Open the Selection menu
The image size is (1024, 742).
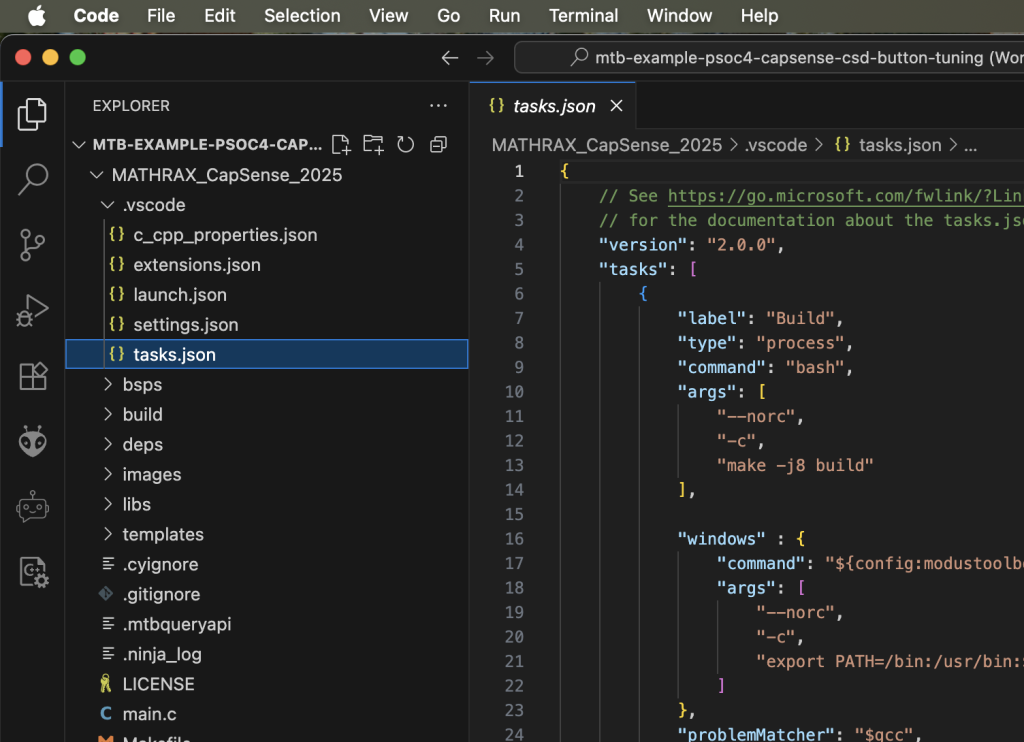point(302,16)
